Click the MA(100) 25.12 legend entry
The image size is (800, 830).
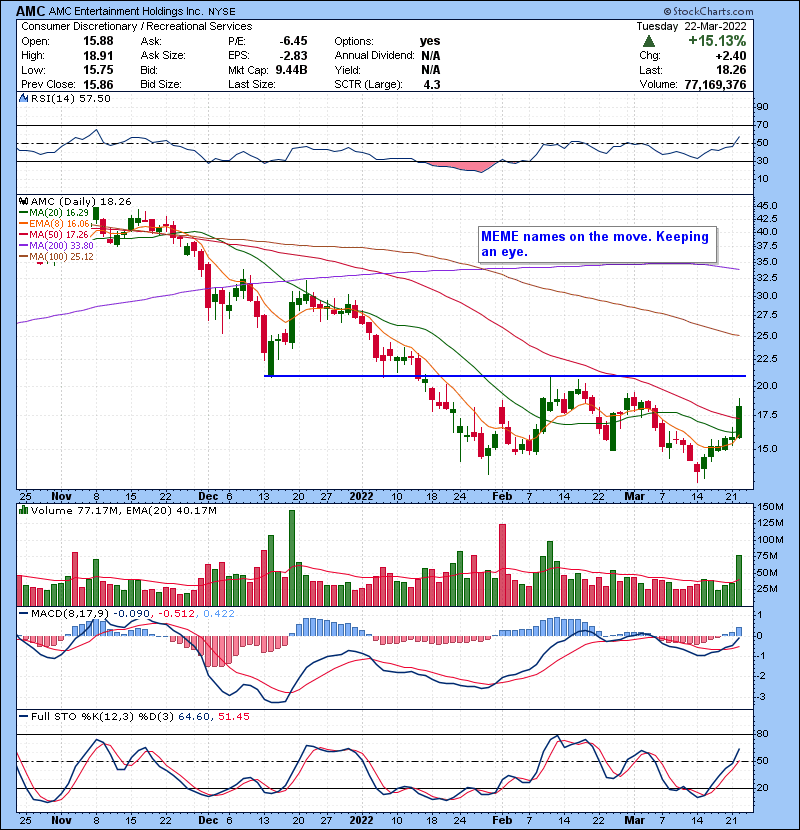tap(57, 257)
